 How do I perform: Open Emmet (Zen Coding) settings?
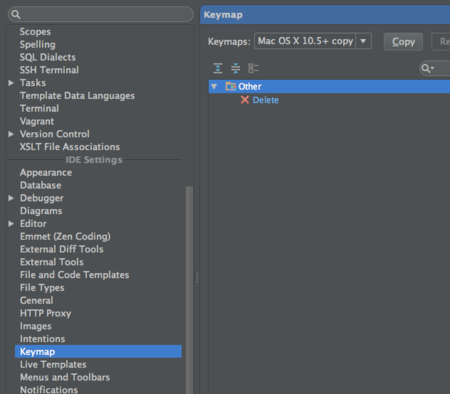pyautogui.click(x=65, y=237)
